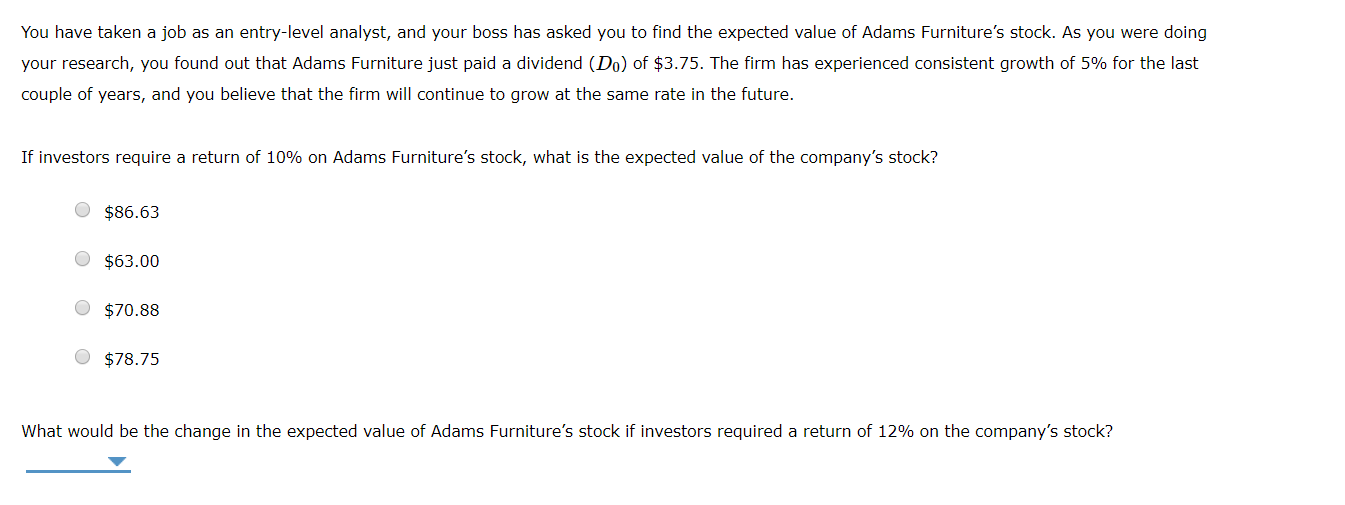Image resolution: width=1345 pixels, height=505 pixels.
Task: Choose the $63.00 radio option
Action: point(83,259)
